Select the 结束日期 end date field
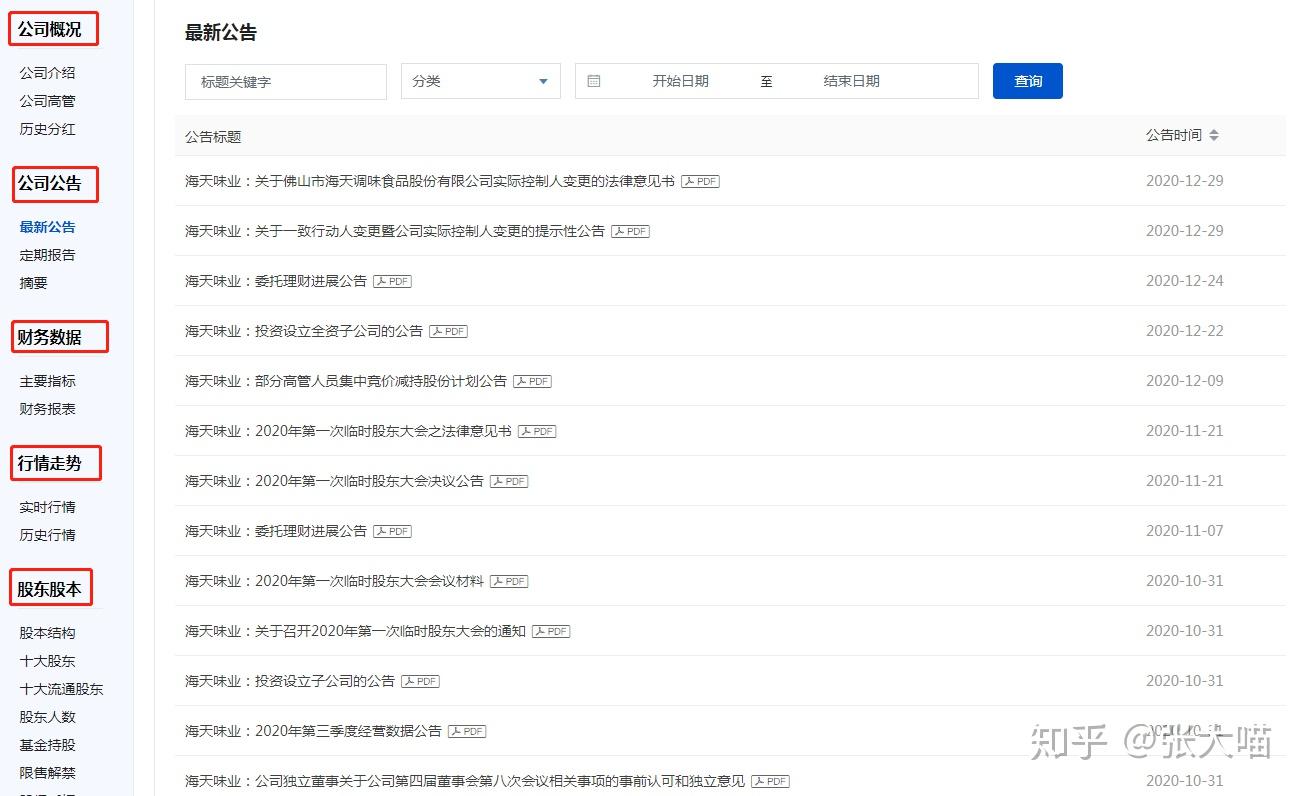Image resolution: width=1305 pixels, height=796 pixels. tap(852, 81)
